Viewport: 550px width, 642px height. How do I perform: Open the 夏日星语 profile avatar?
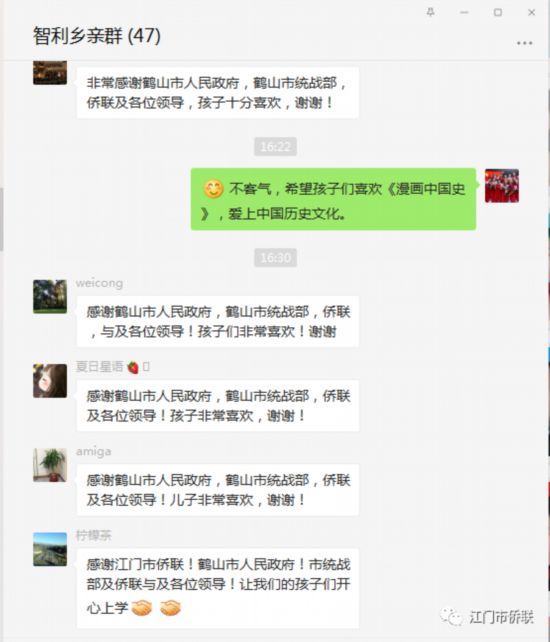[50, 381]
